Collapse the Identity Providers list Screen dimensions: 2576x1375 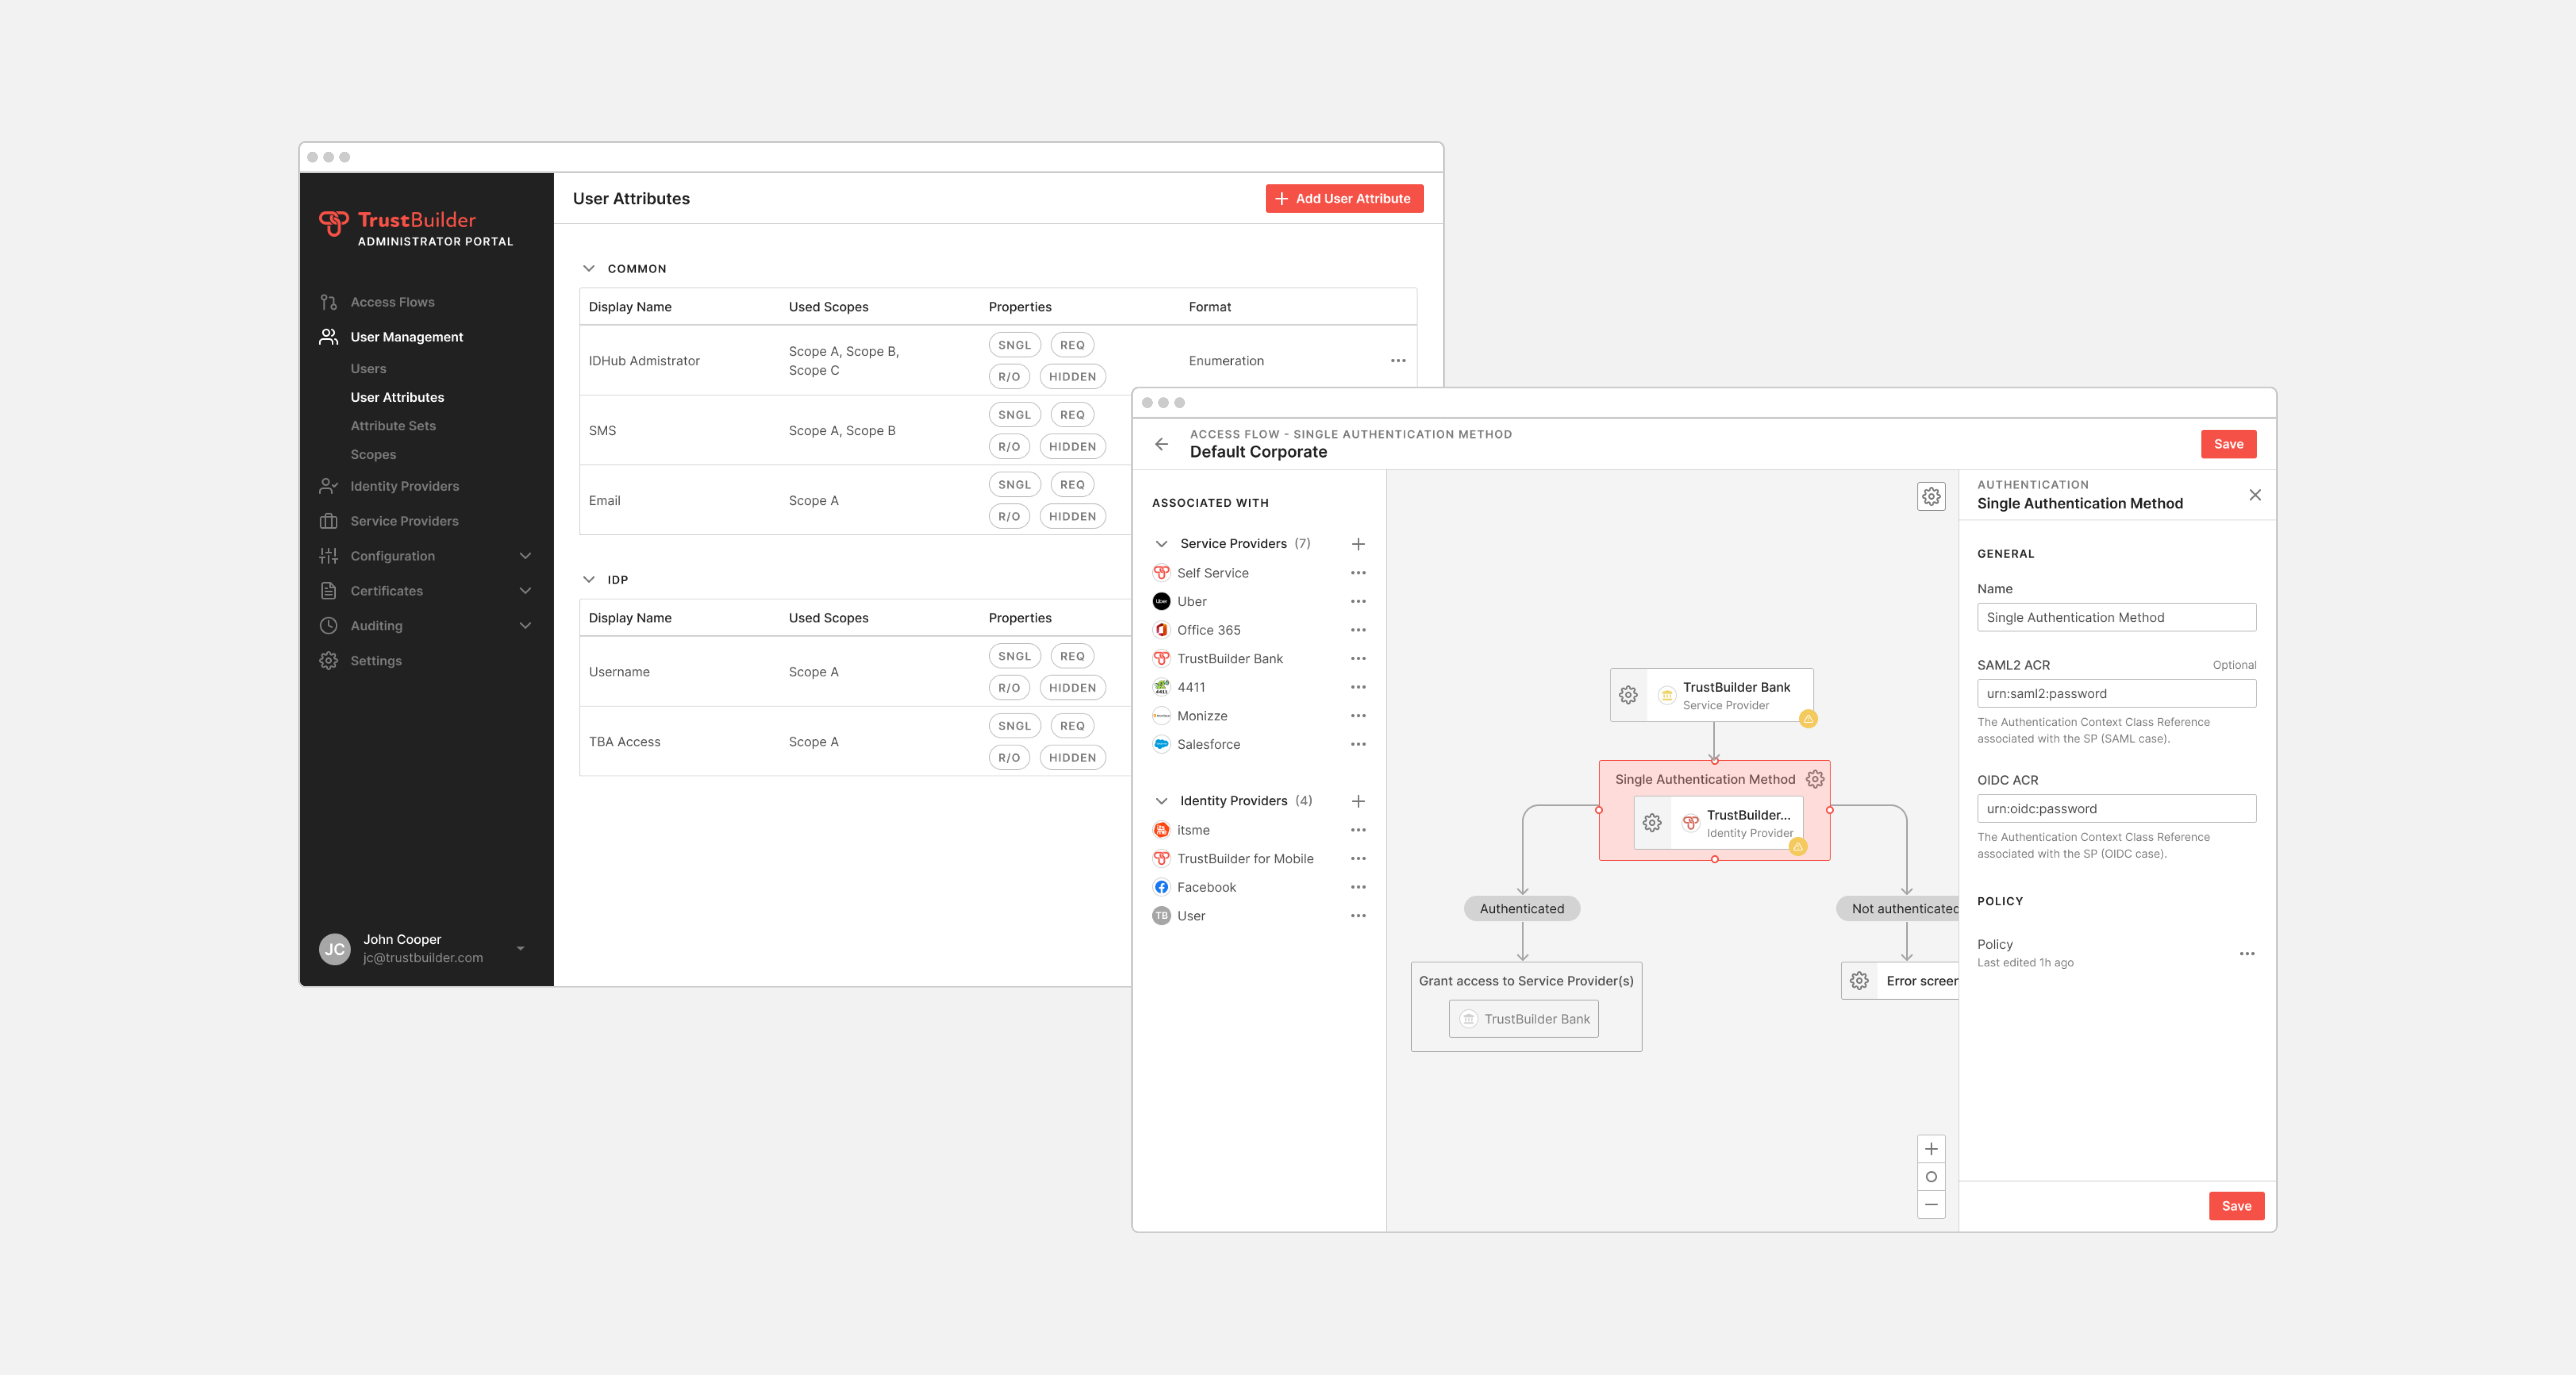[1161, 801]
